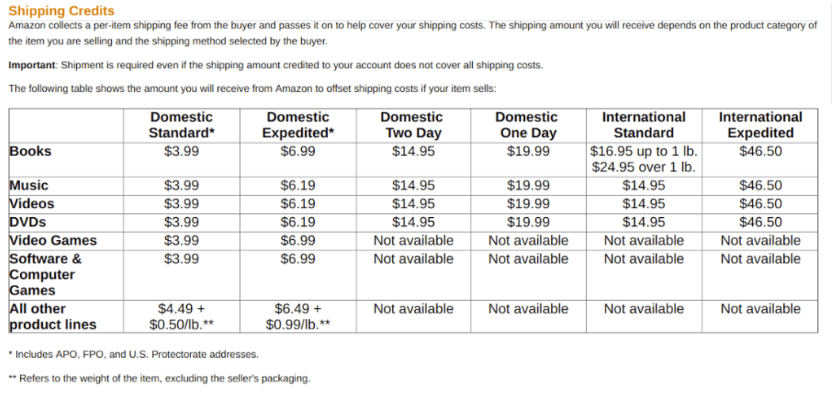Screen dimensions: 834x401
Task: Click the Video Games row label
Action: (53, 240)
